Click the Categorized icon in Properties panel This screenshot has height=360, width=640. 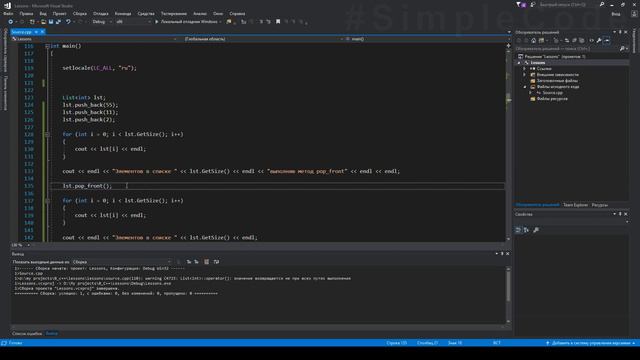[518, 230]
